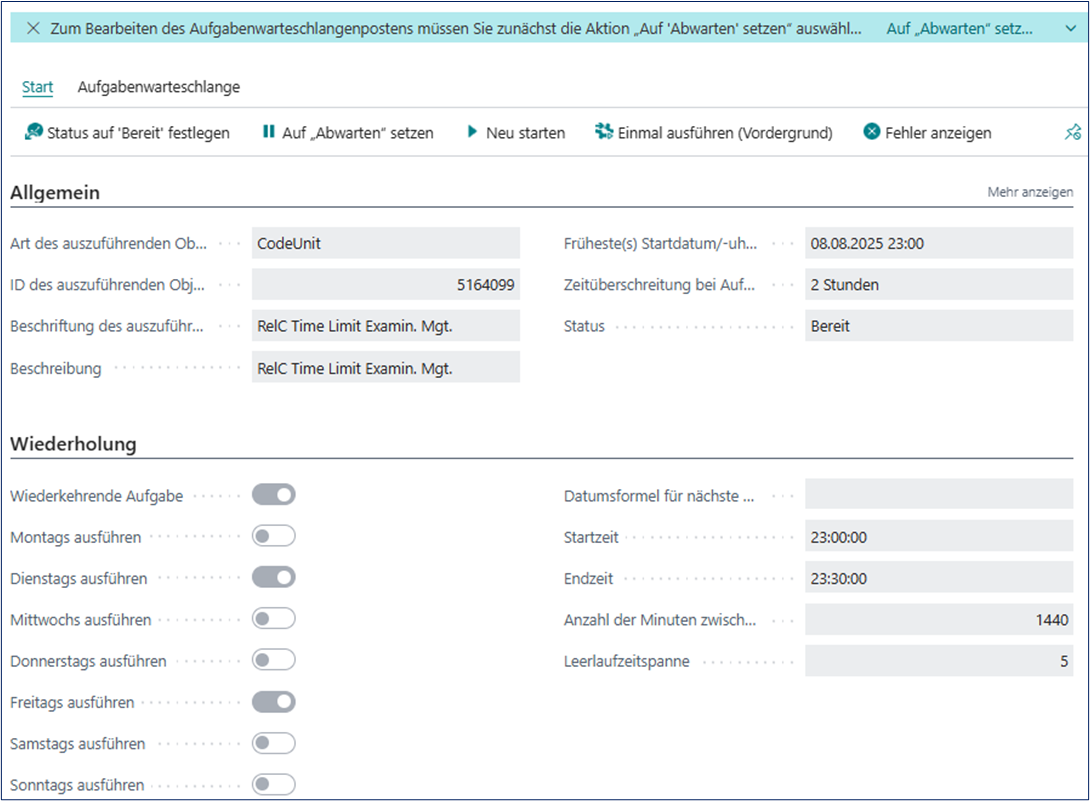This screenshot has height=801, width=1090.
Task: Click the pin icon in the action bar
Action: click(x=1072, y=133)
